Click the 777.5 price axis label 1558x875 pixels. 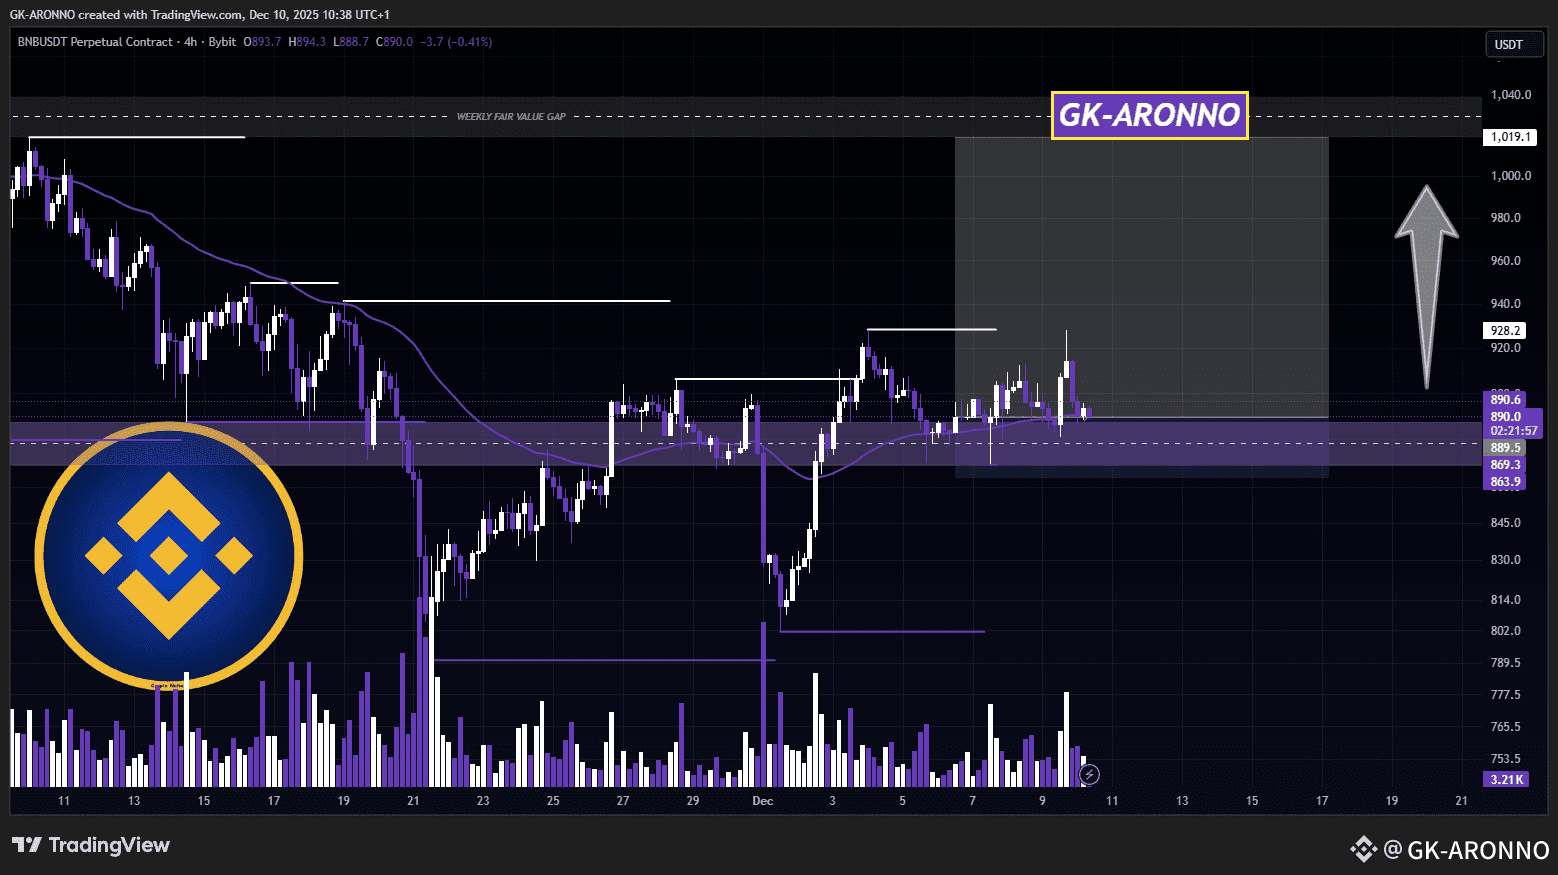tap(1506, 695)
